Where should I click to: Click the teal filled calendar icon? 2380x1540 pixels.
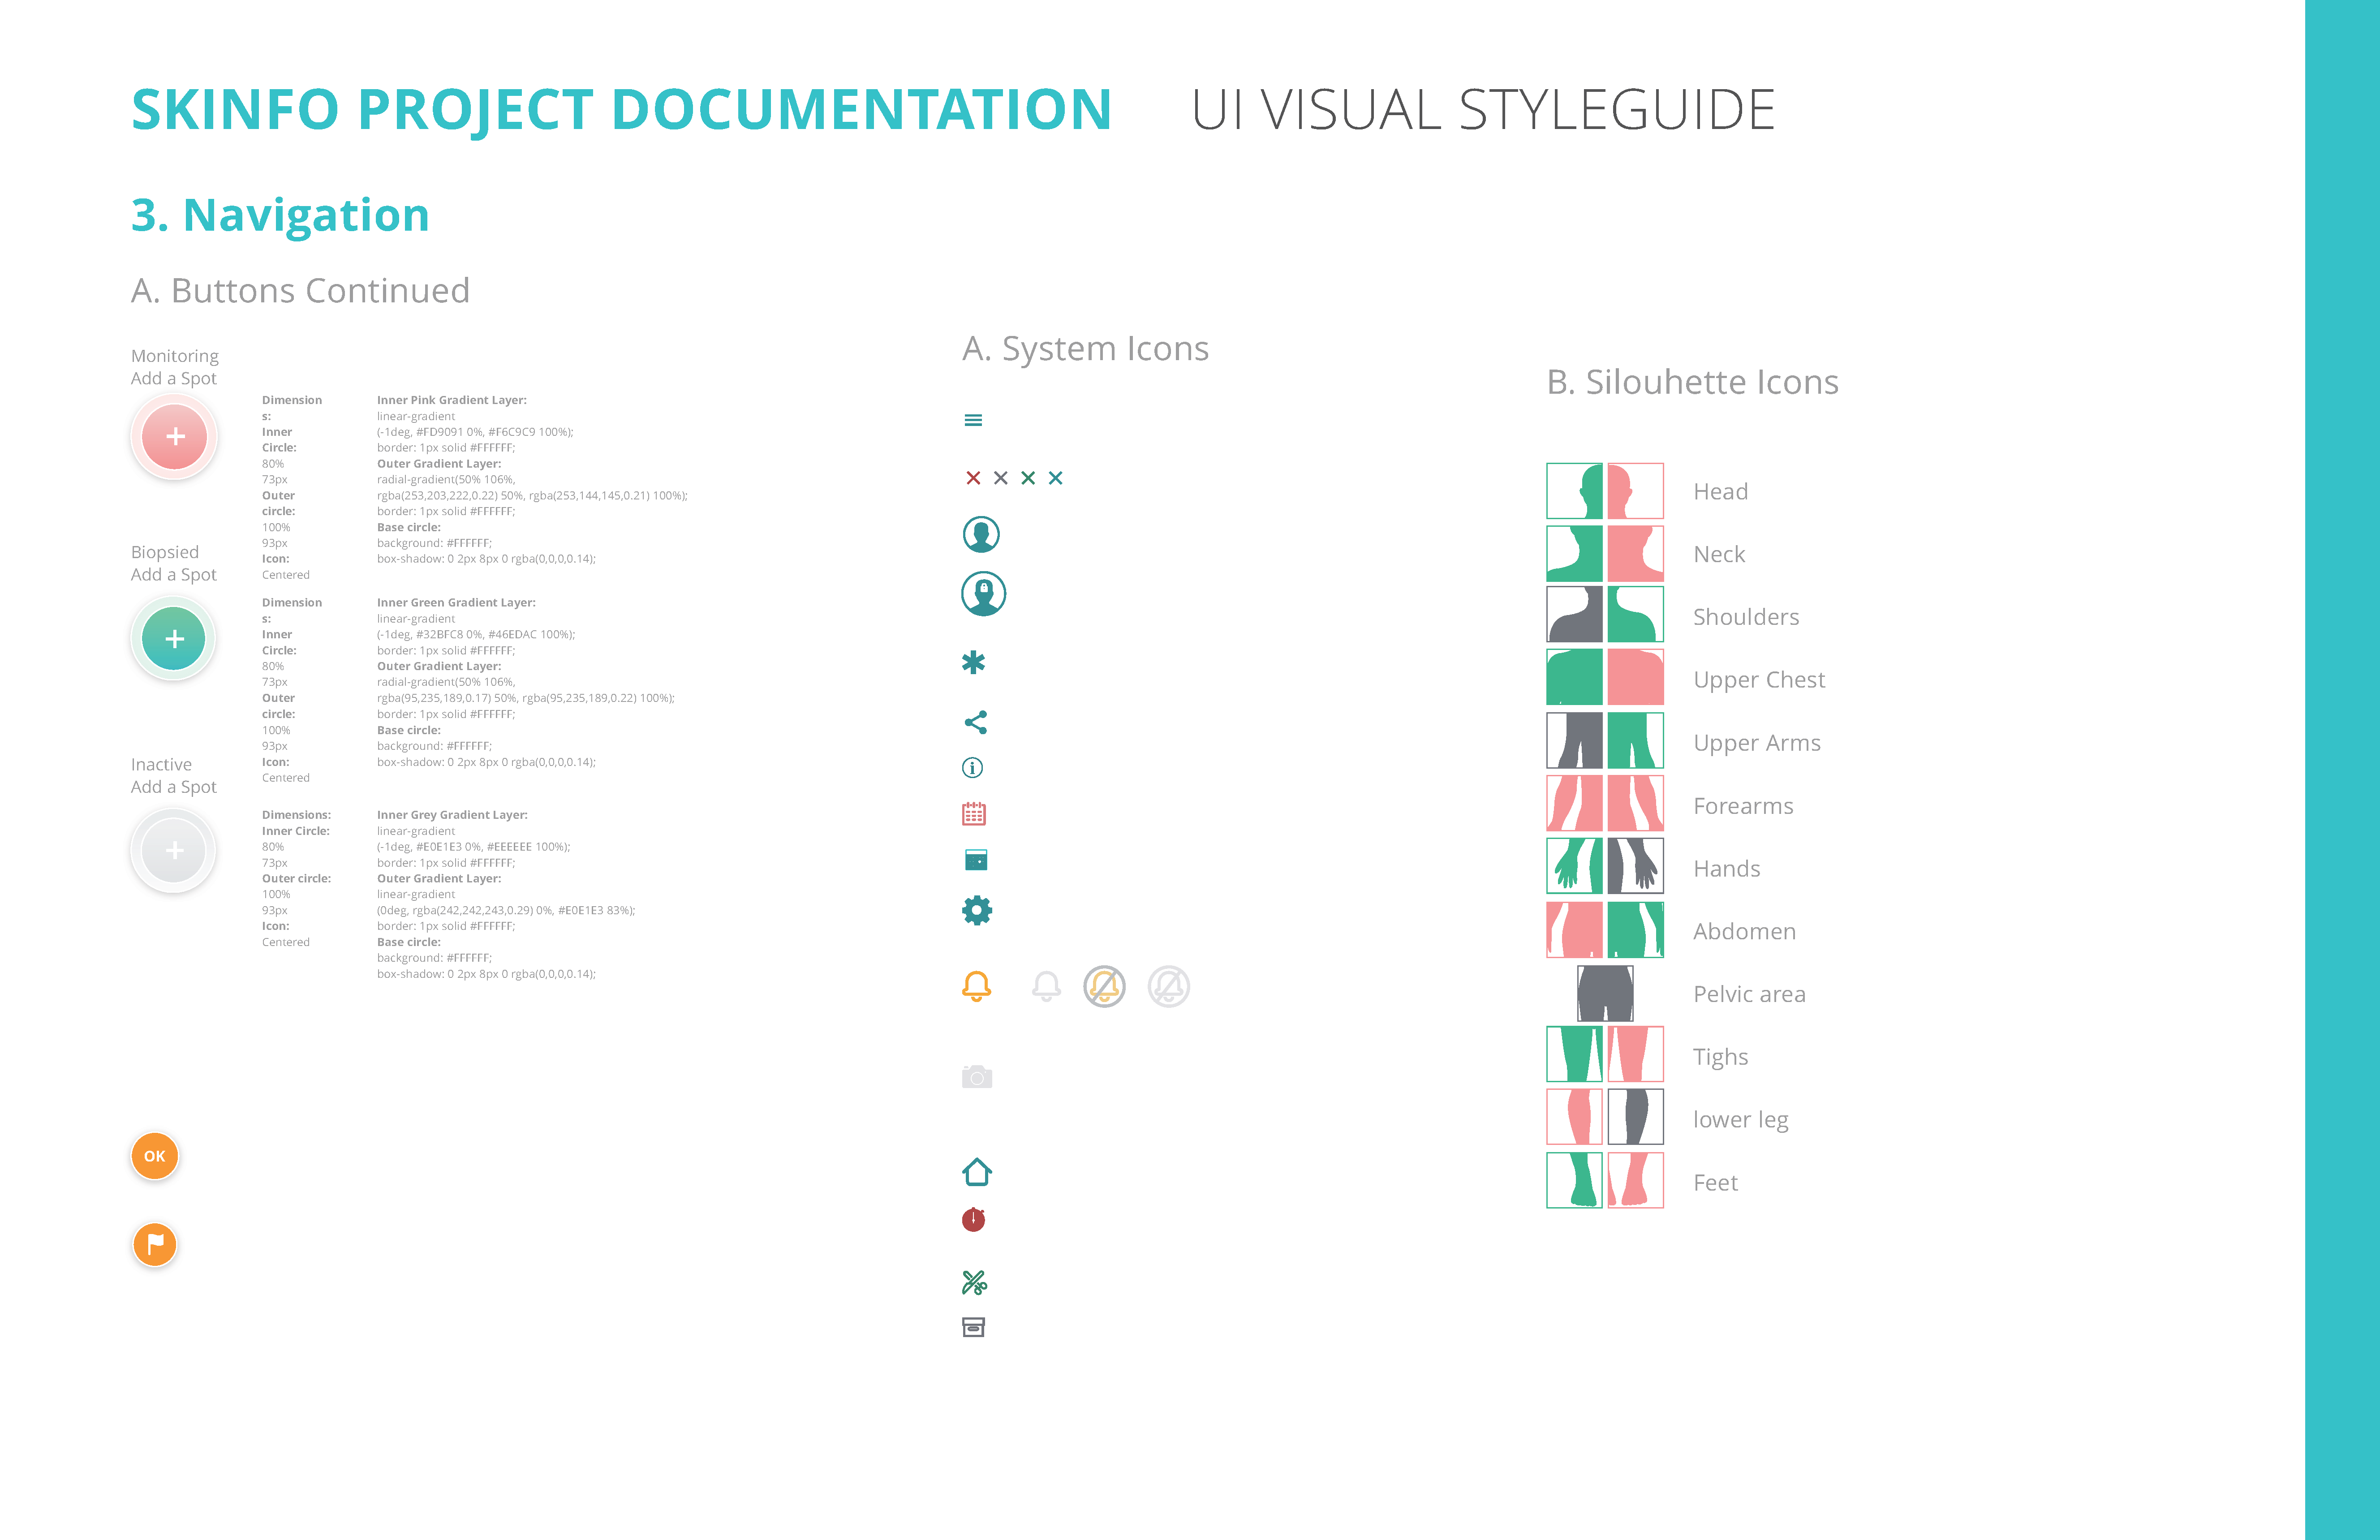(976, 860)
